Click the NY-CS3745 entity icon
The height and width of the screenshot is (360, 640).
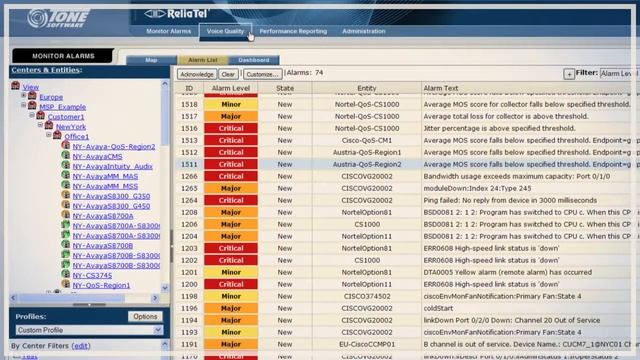click(x=65, y=273)
